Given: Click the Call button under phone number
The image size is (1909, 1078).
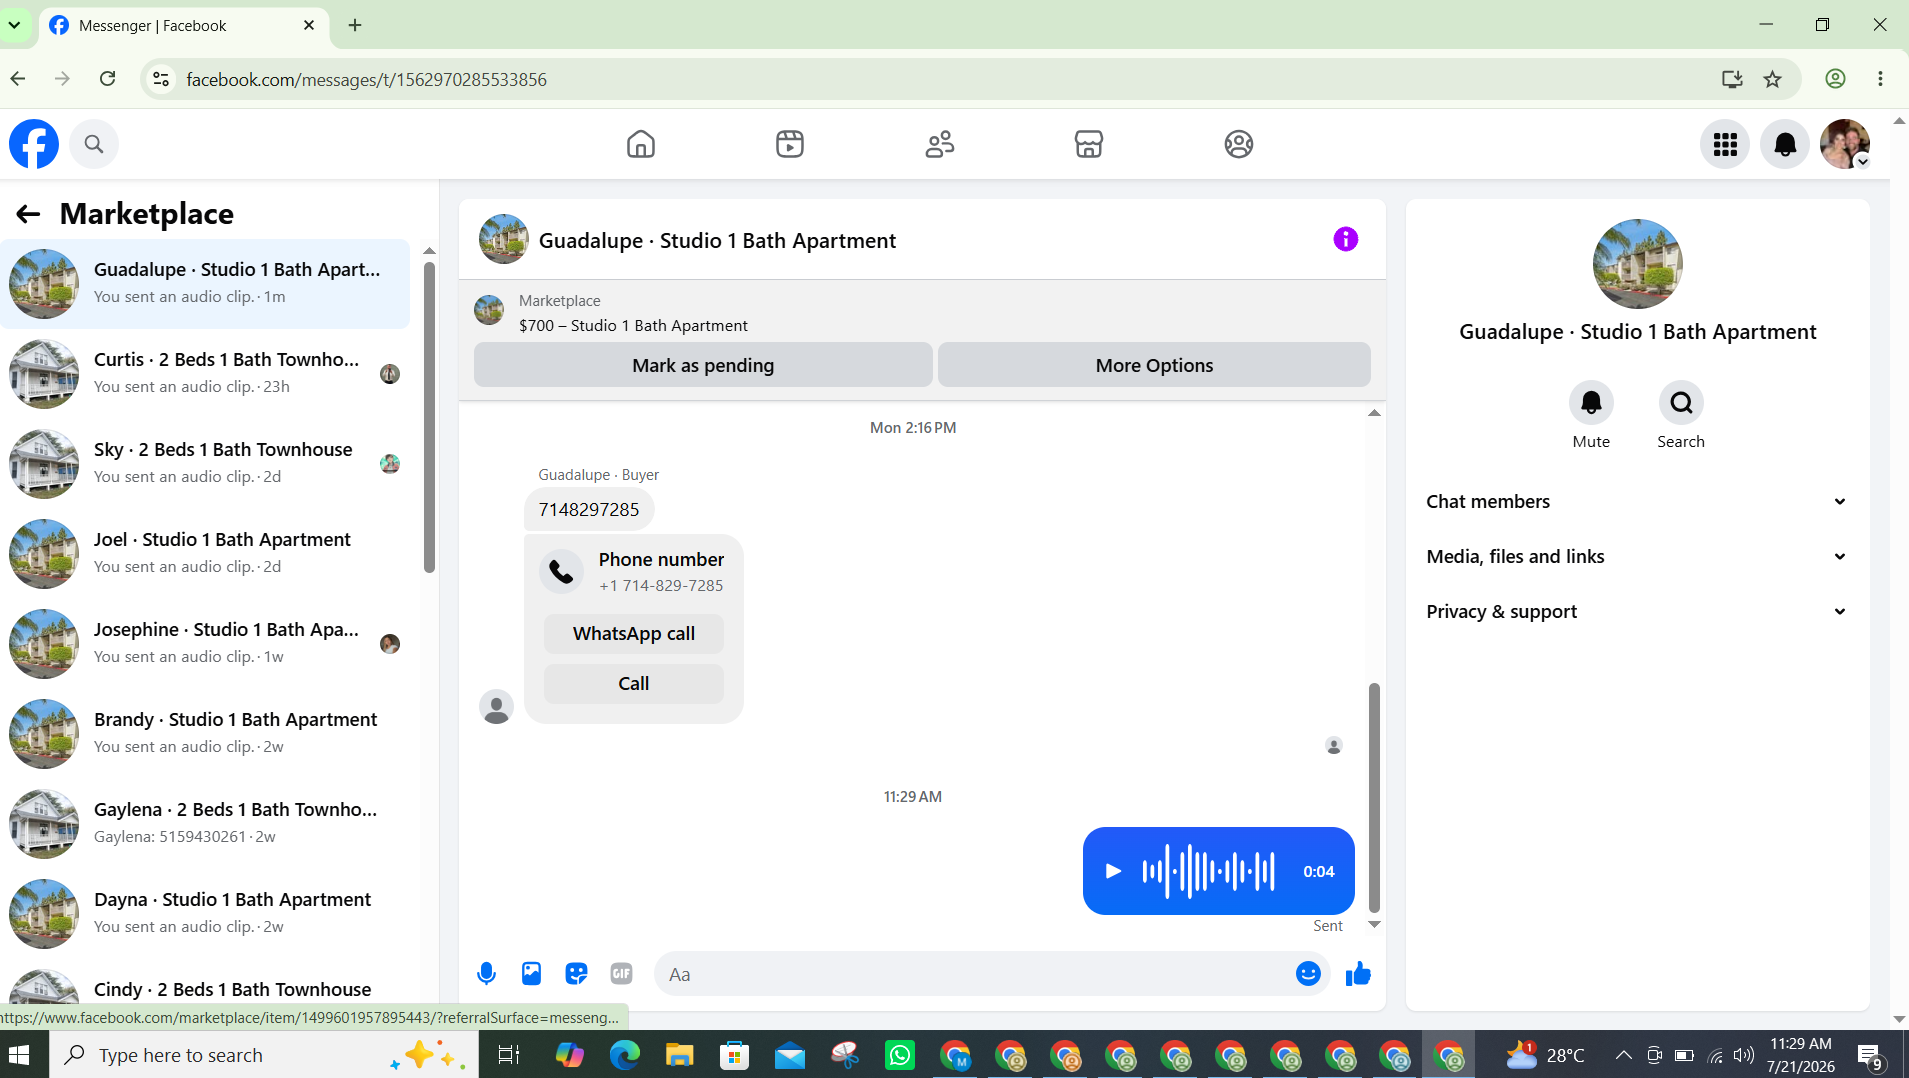Looking at the screenshot, I should 634,684.
